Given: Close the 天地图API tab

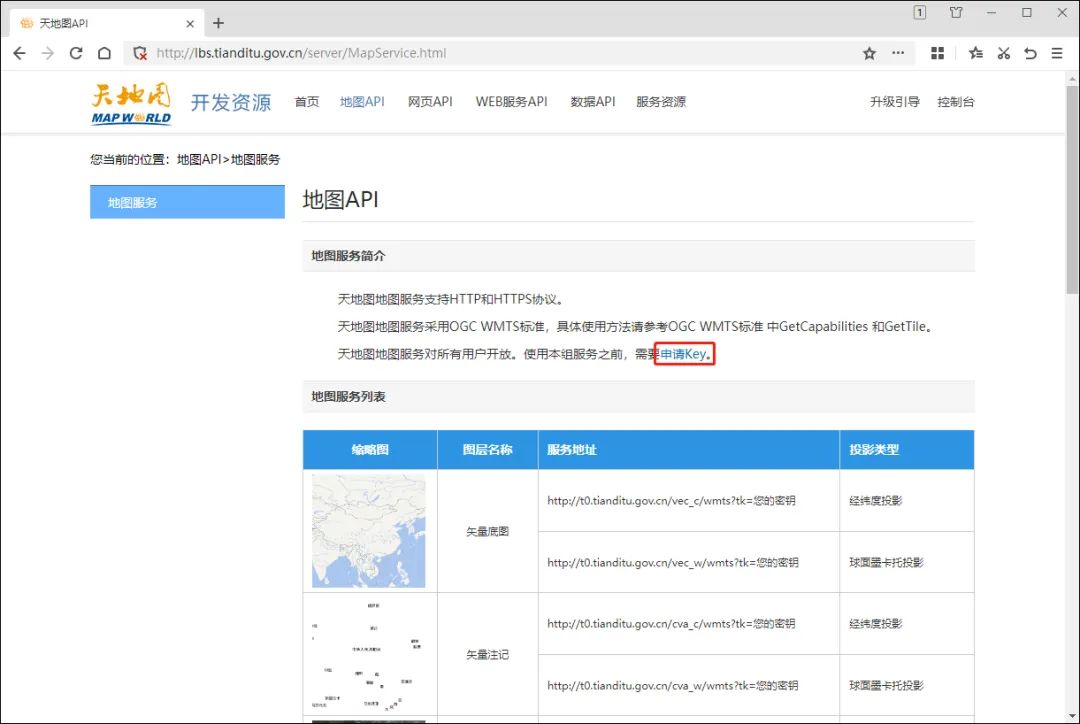Looking at the screenshot, I should point(190,23).
